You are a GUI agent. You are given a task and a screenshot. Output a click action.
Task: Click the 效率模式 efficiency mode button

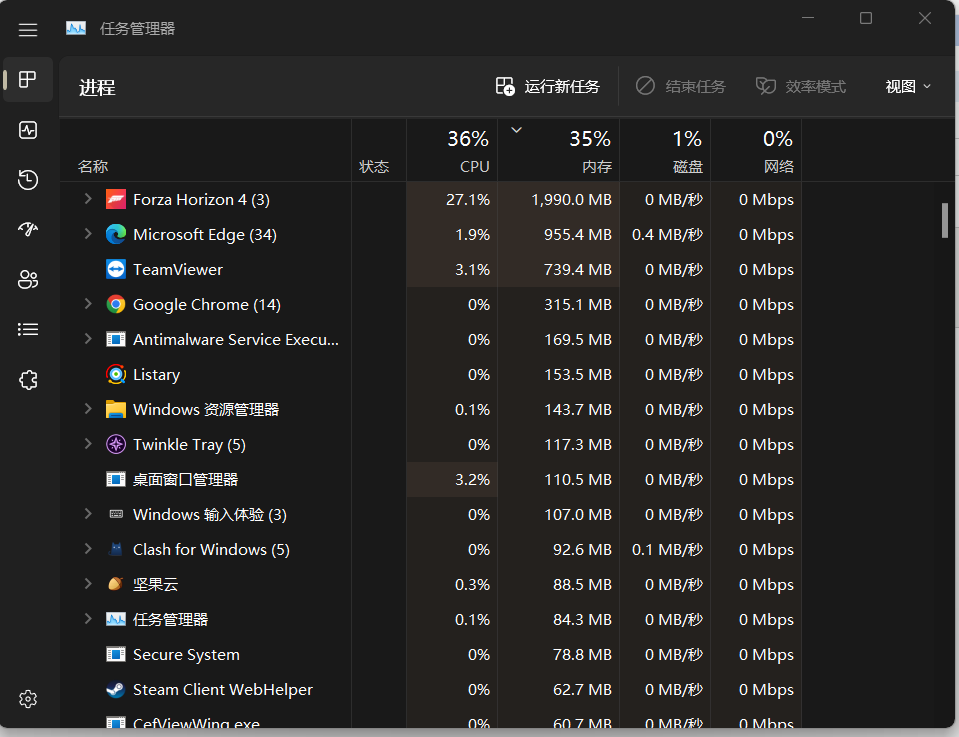[x=801, y=87]
